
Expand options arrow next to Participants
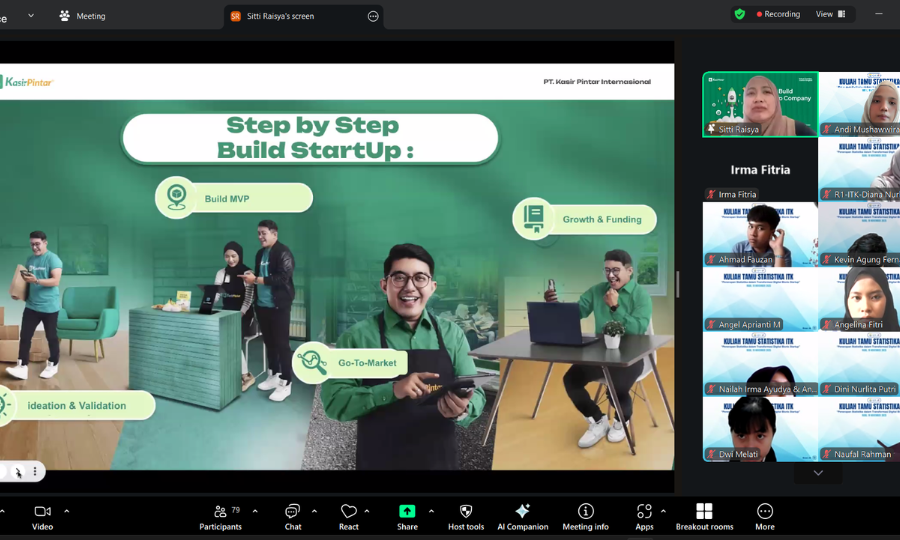(x=255, y=511)
